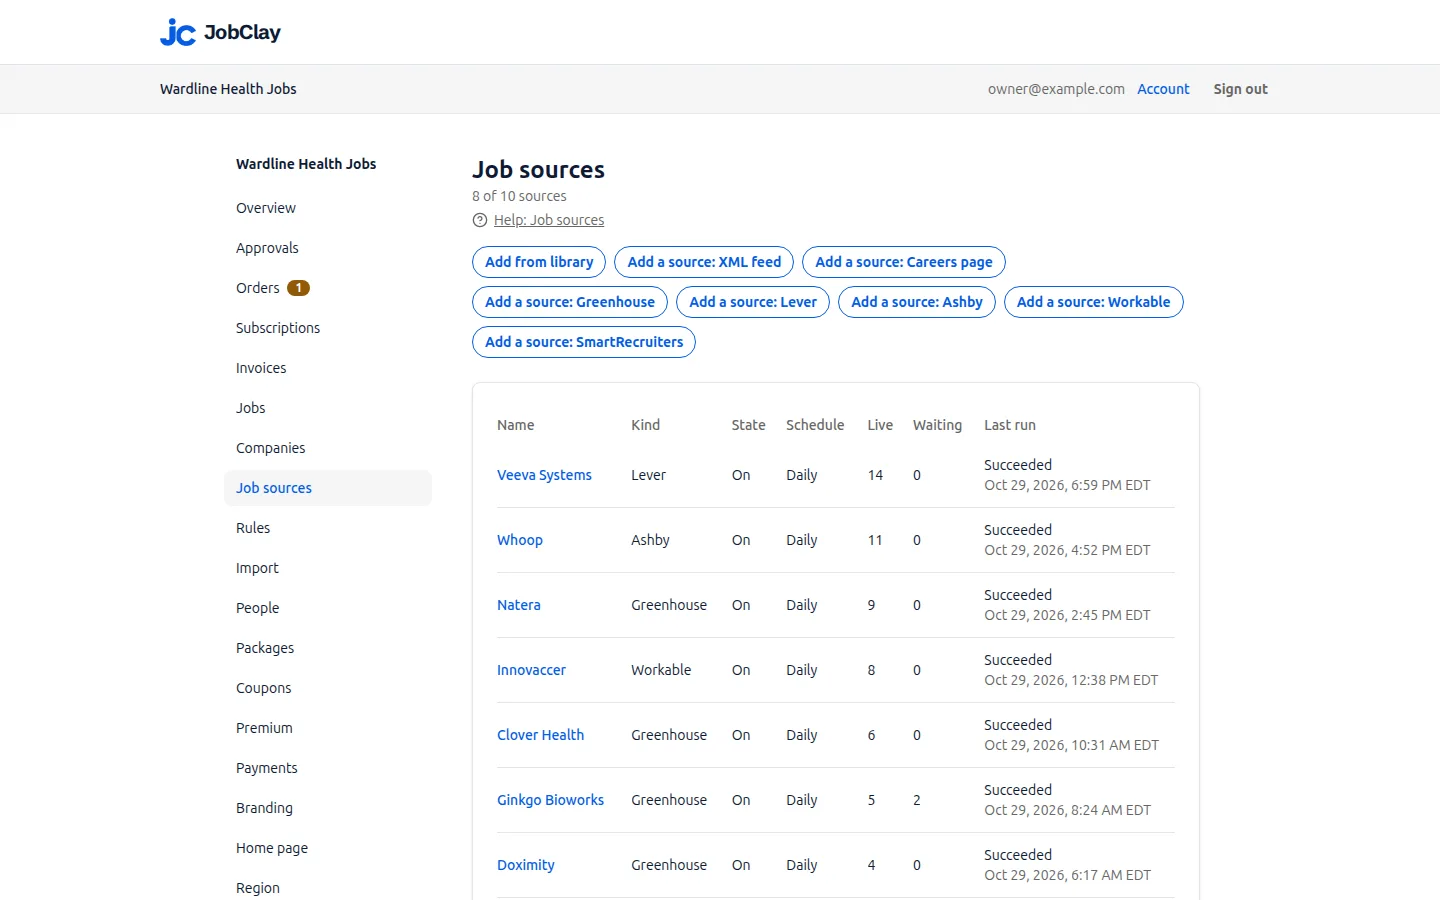
Task: Add a source: Ashby
Action: (917, 302)
